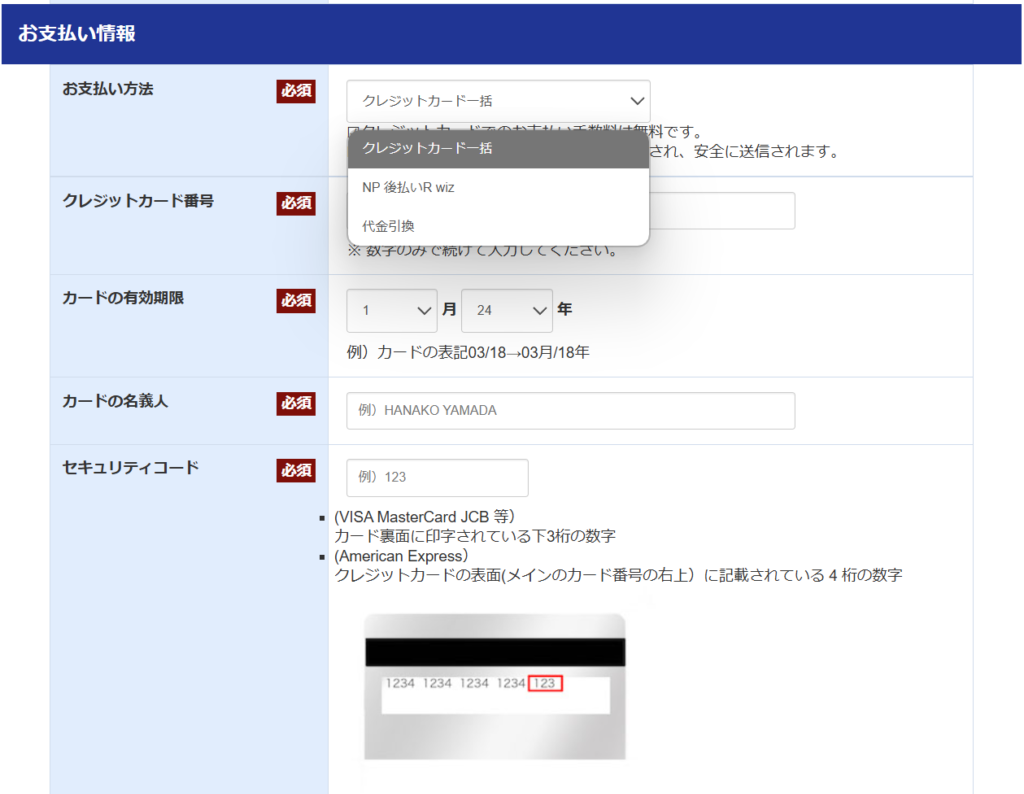Click the 必須 badge beside お支払い方法
Image resolution: width=1024 pixels, height=794 pixels.
click(x=296, y=91)
